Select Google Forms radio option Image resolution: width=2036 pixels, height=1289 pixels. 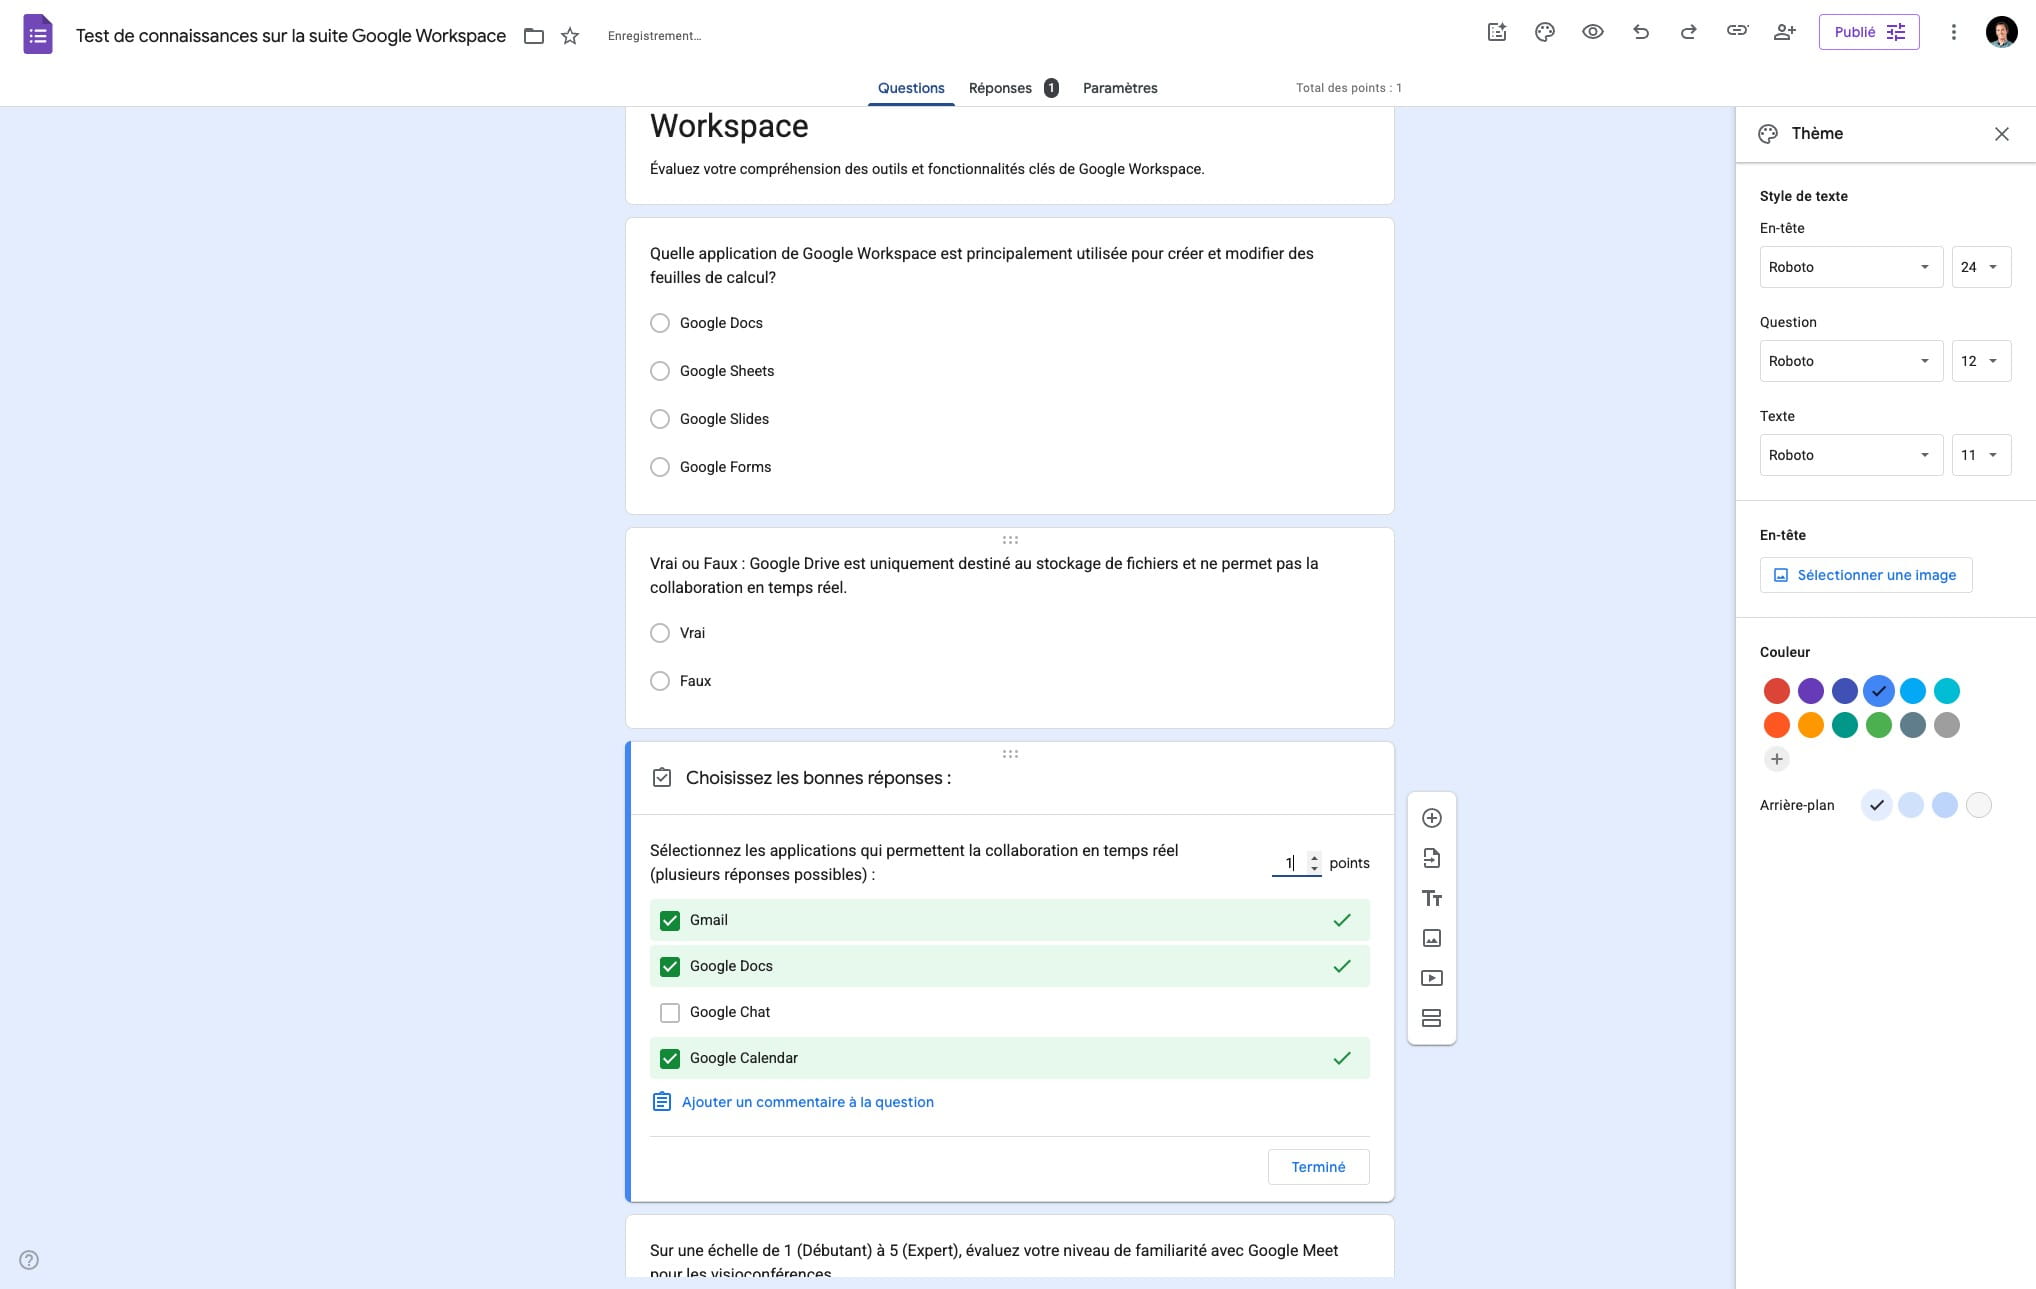tap(660, 467)
